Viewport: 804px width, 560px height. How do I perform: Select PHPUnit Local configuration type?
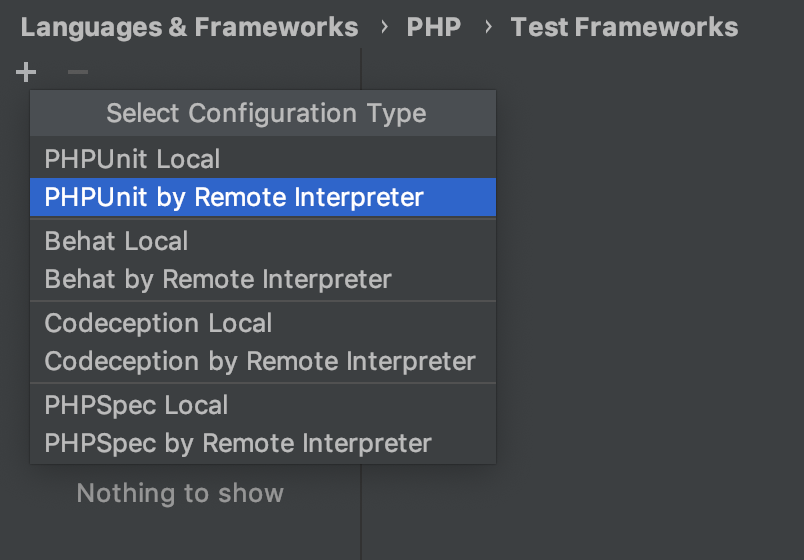132,159
